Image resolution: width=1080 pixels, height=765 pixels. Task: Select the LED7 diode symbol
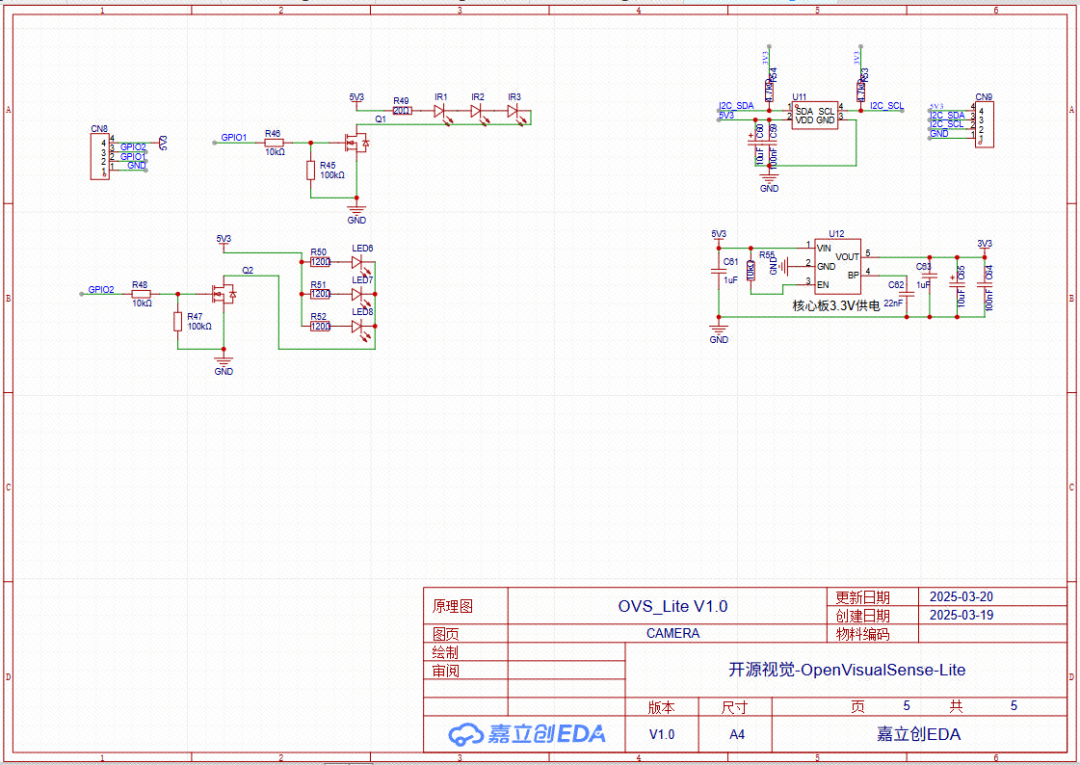point(357,295)
